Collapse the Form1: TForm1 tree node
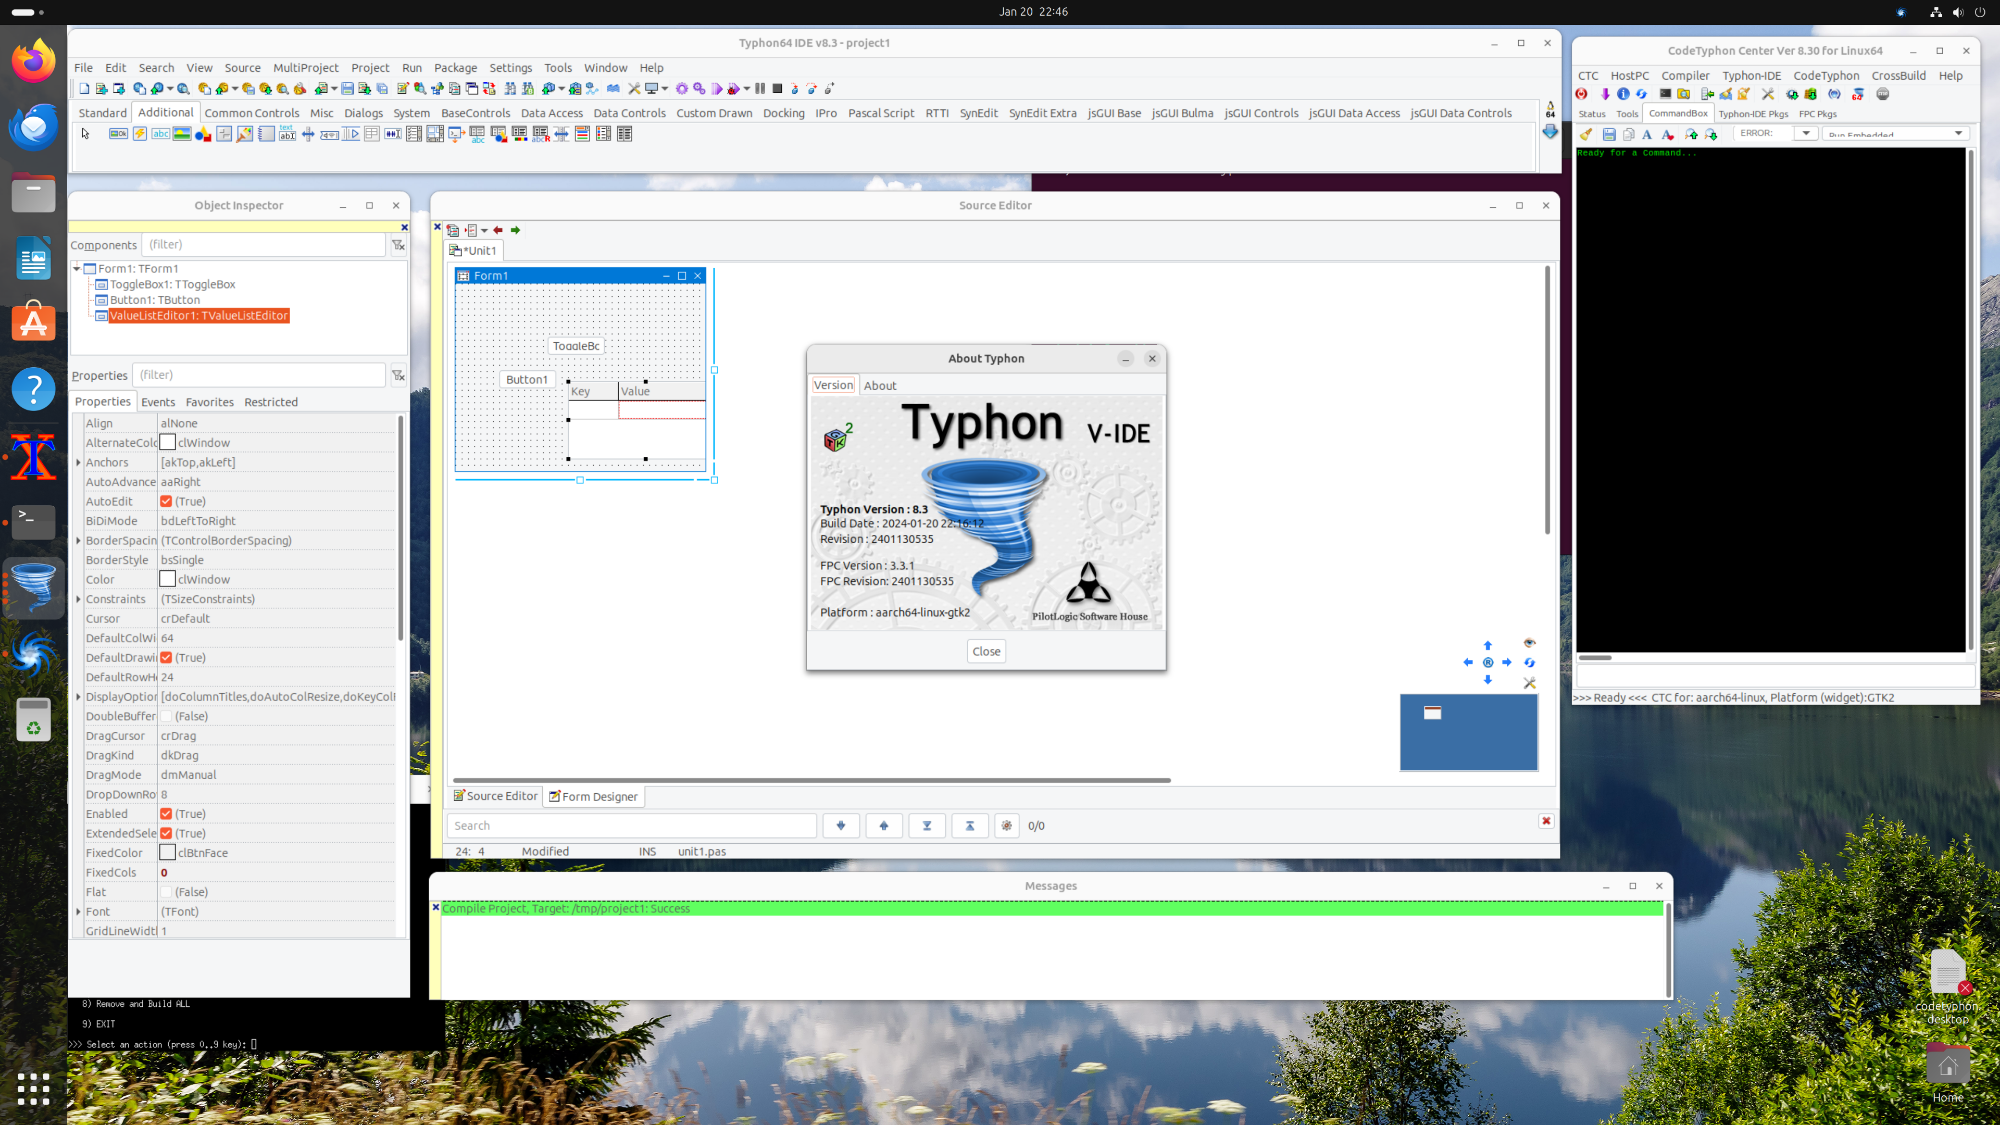2000x1125 pixels. coord(77,269)
